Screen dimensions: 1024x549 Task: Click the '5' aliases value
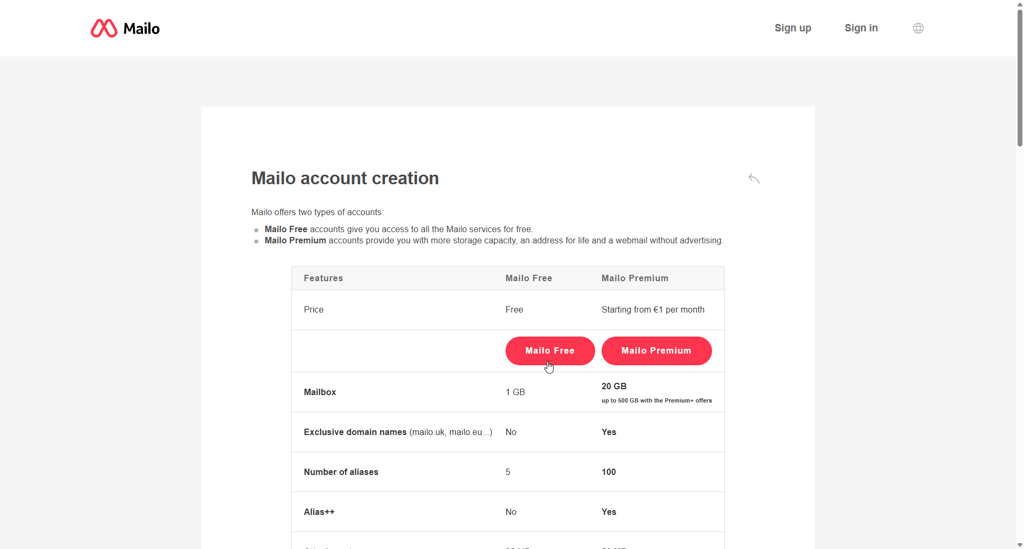click(508, 472)
